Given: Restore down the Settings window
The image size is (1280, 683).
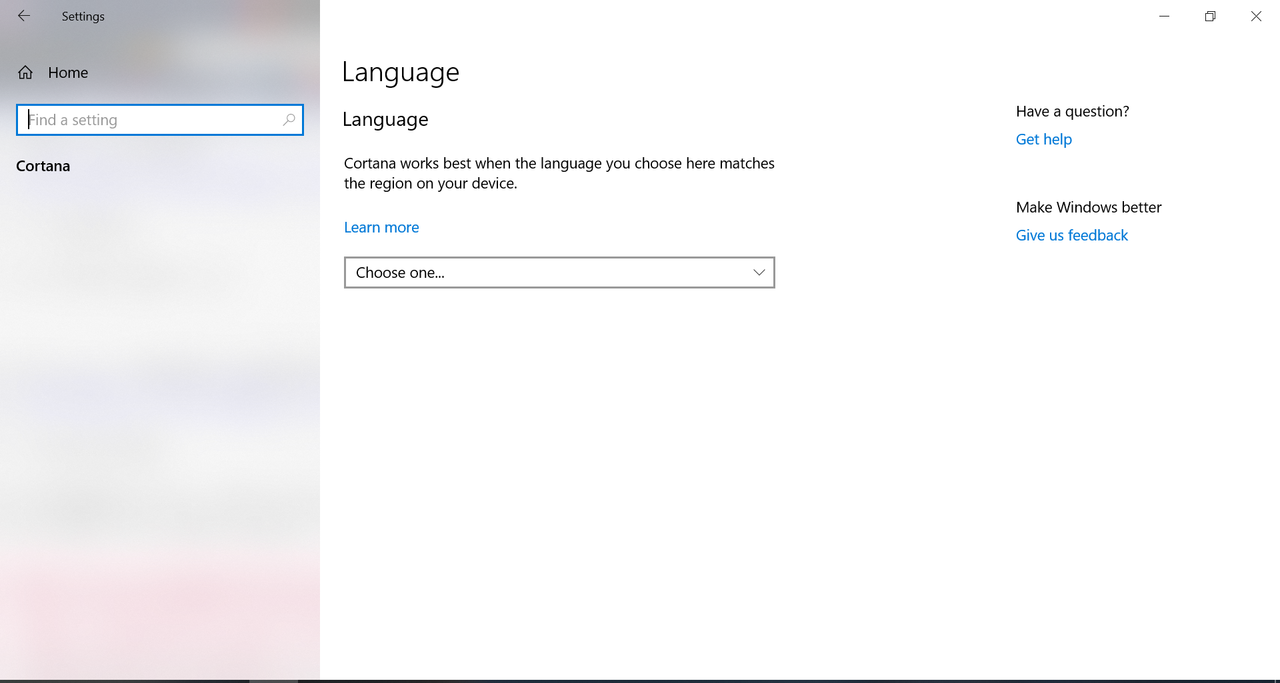Looking at the screenshot, I should pos(1210,16).
